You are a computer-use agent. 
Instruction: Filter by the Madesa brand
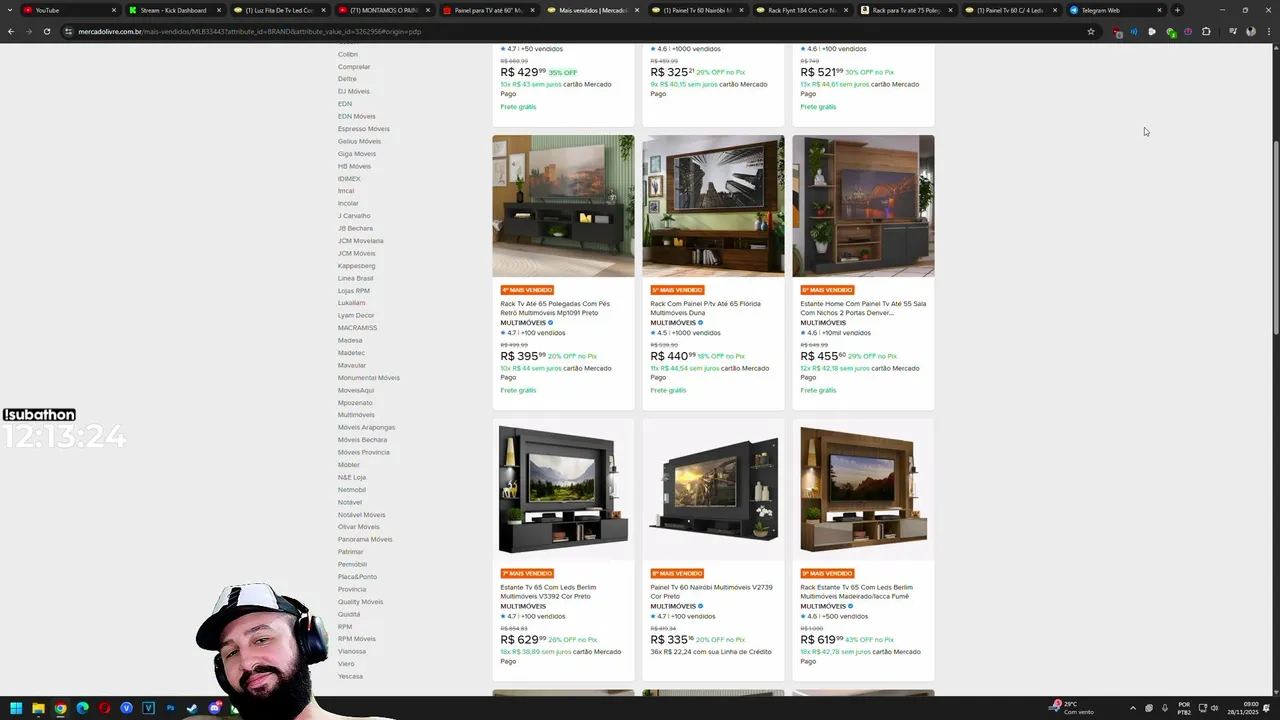point(350,340)
